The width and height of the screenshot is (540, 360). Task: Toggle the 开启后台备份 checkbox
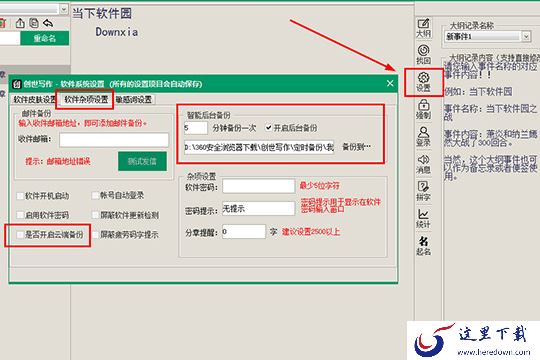tap(269, 128)
